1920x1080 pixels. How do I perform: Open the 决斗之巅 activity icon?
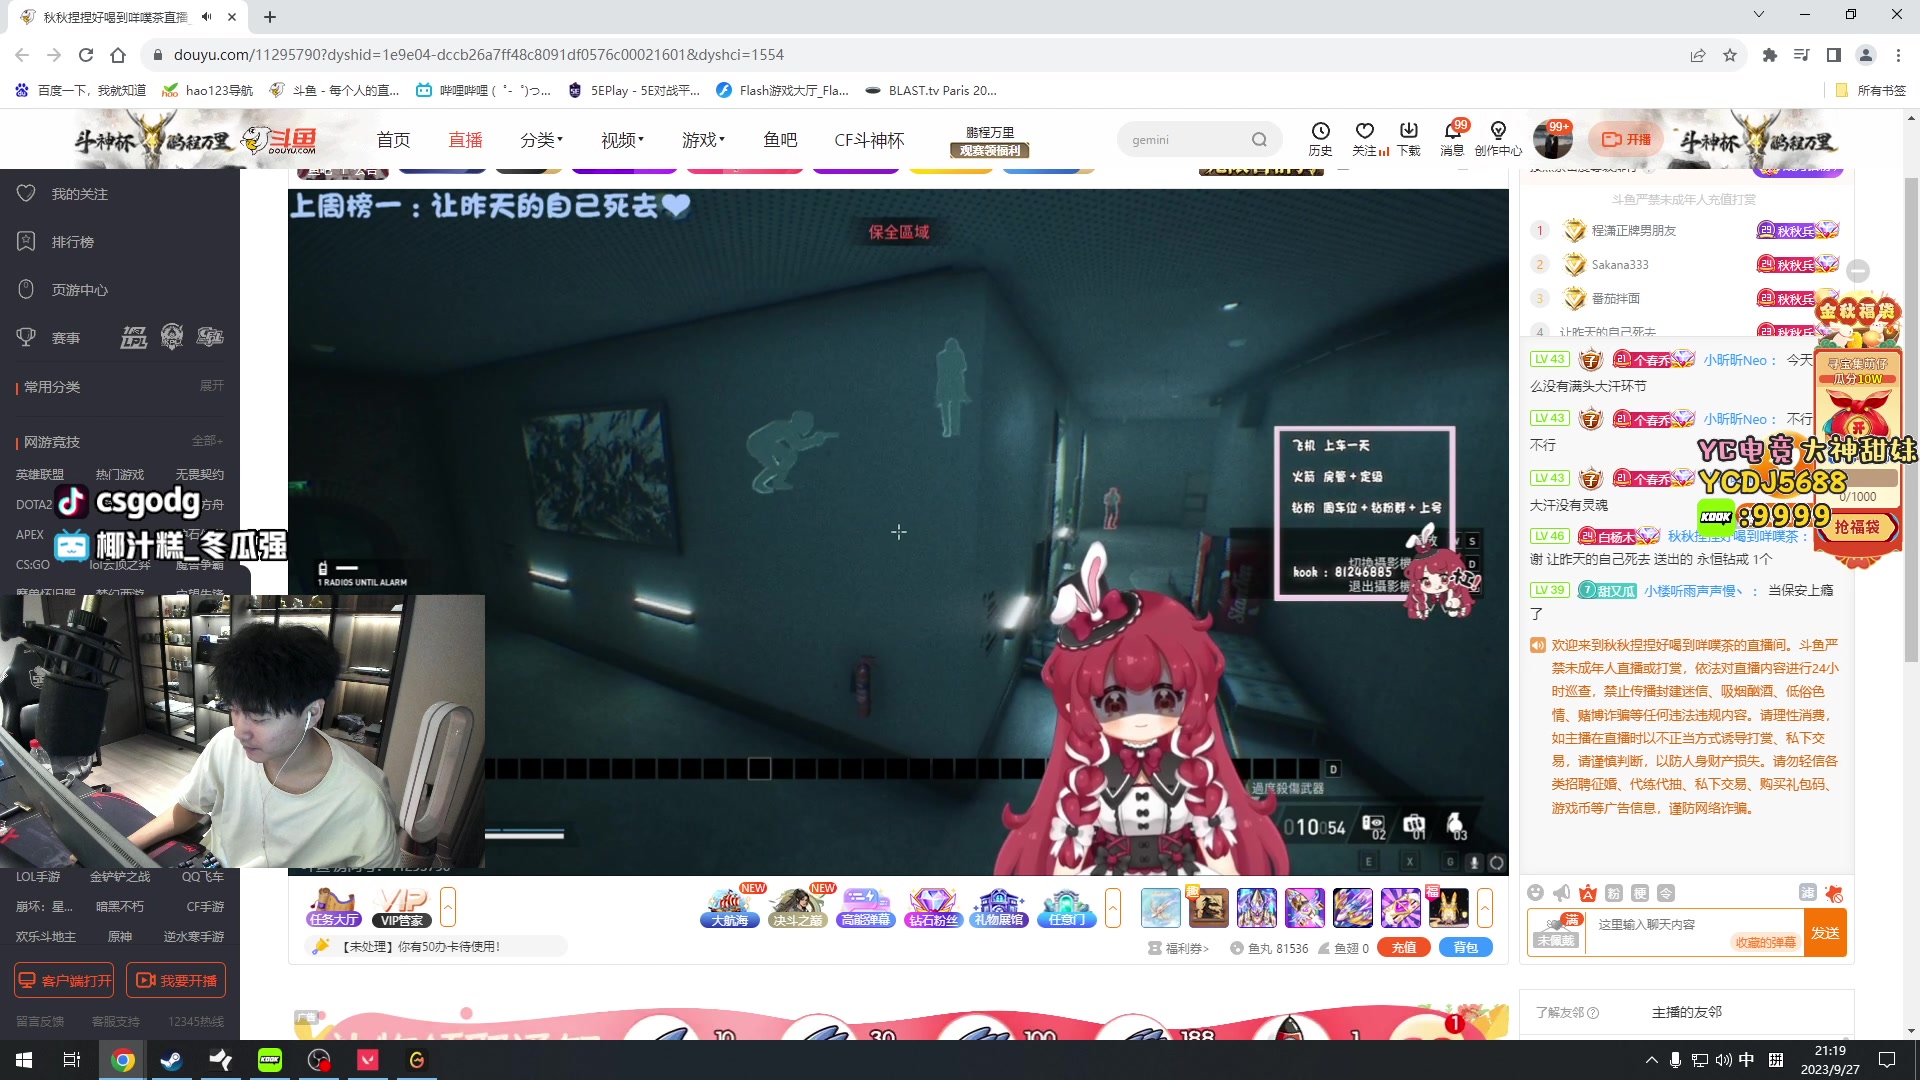pos(798,908)
